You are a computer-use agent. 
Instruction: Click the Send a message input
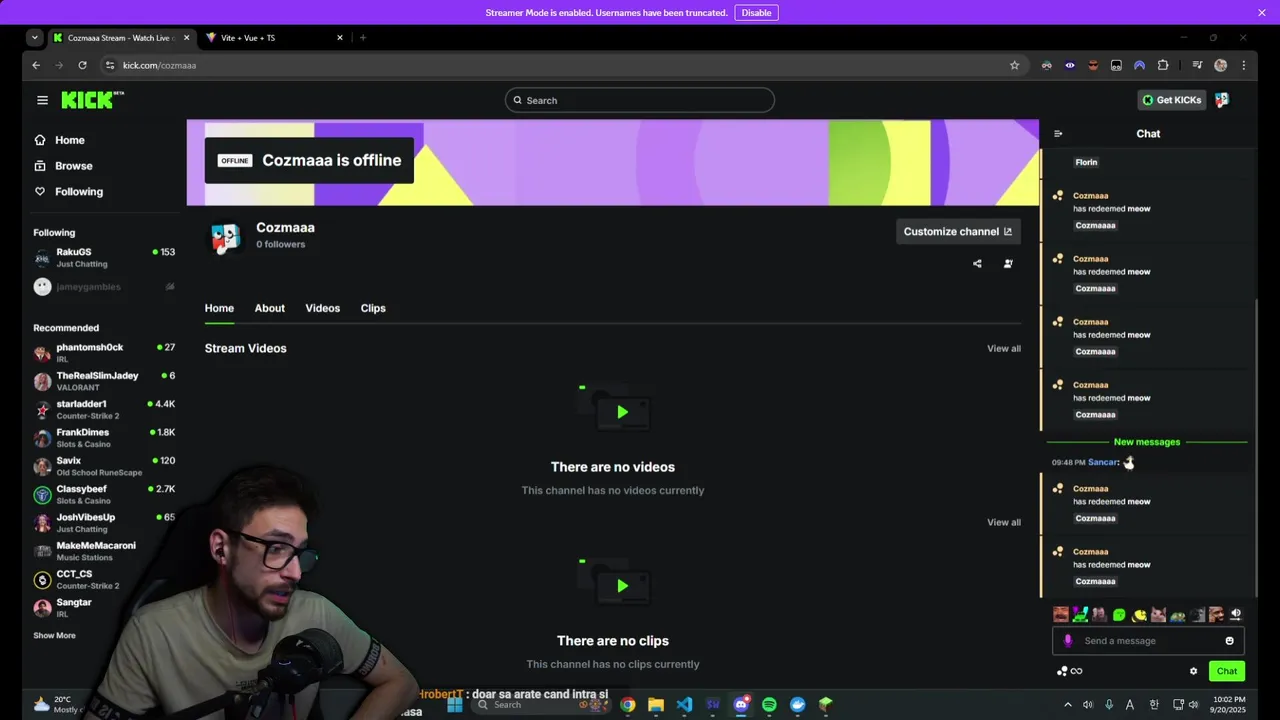(x=1148, y=641)
